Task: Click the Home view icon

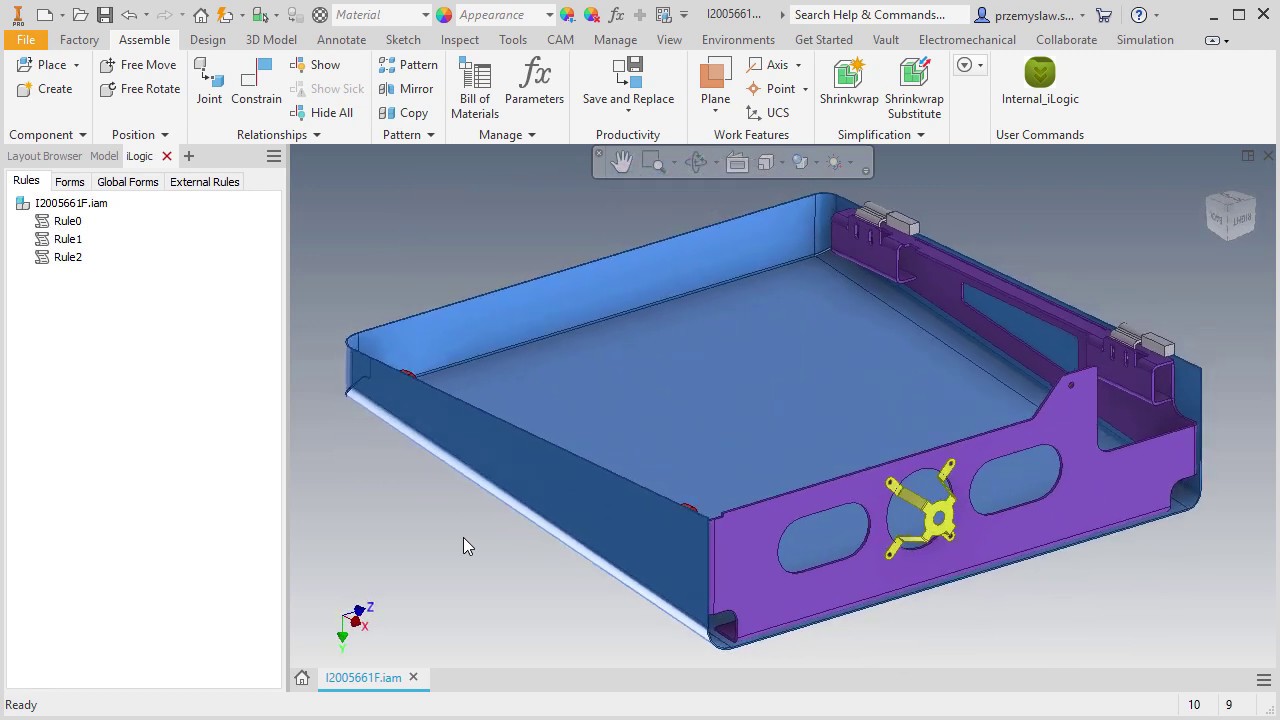Action: click(201, 15)
